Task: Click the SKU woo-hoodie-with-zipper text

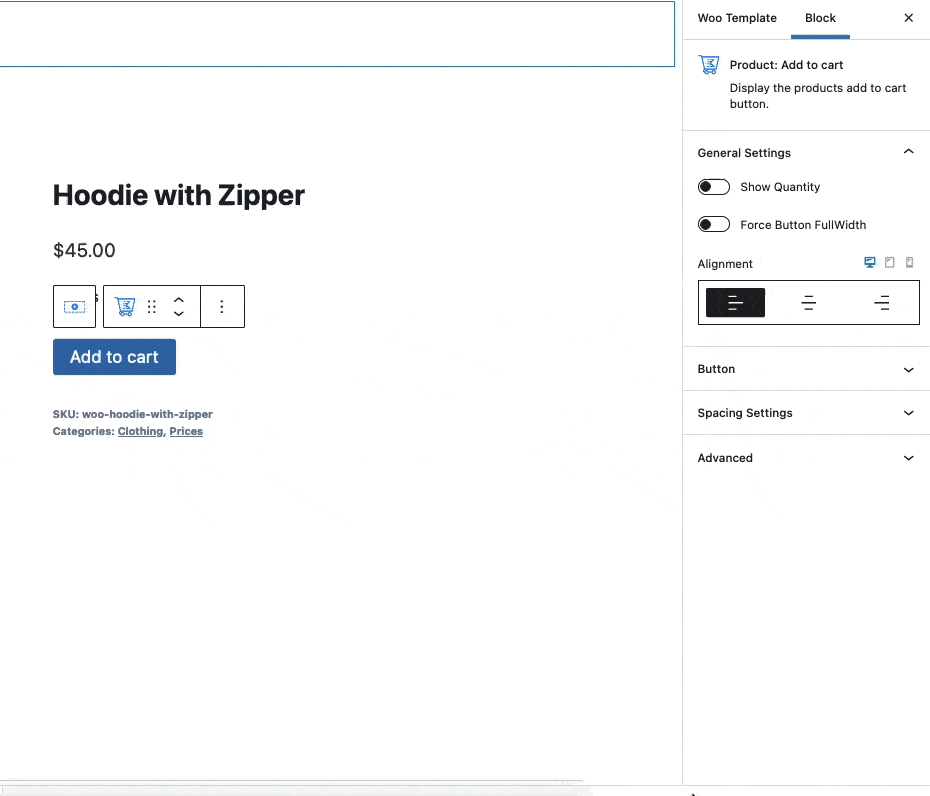Action: coord(132,414)
